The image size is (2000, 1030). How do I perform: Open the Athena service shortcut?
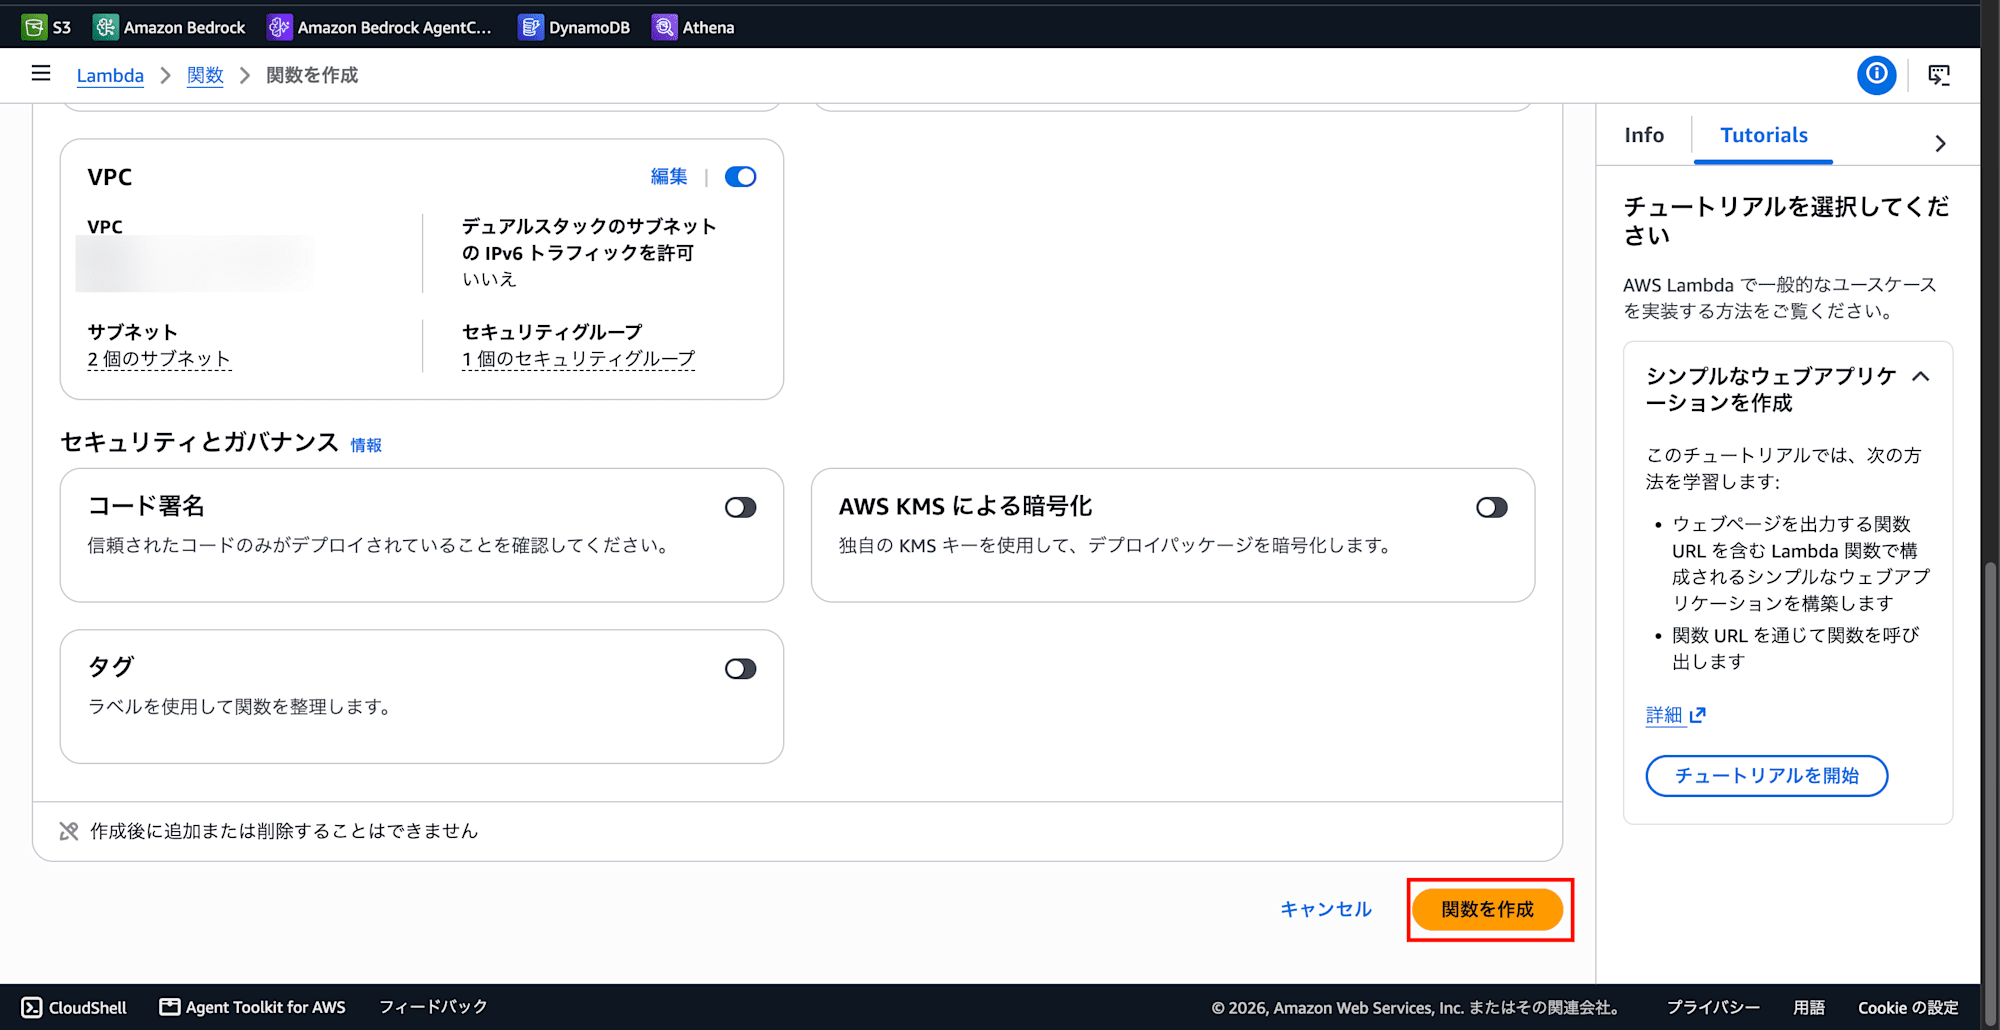(x=693, y=27)
